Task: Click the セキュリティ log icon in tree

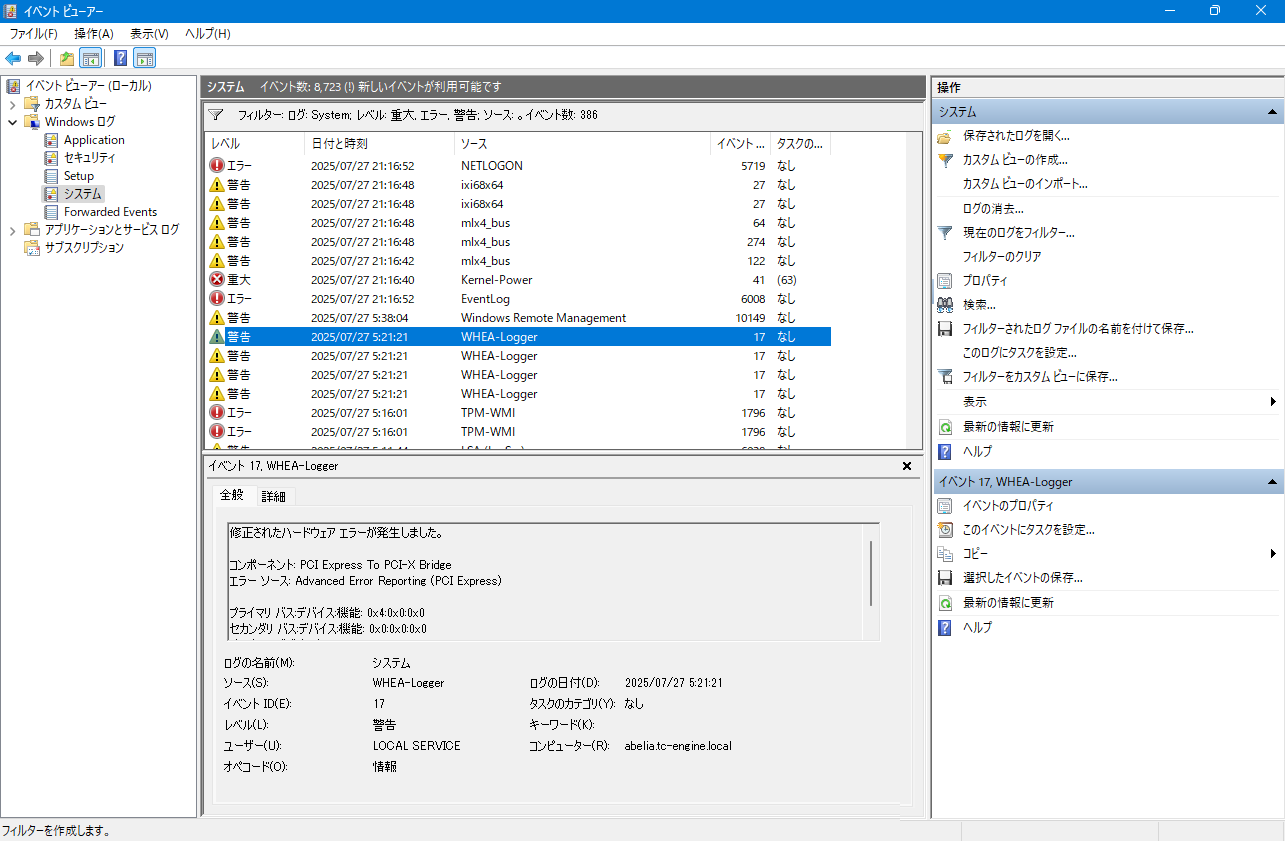Action: point(52,158)
